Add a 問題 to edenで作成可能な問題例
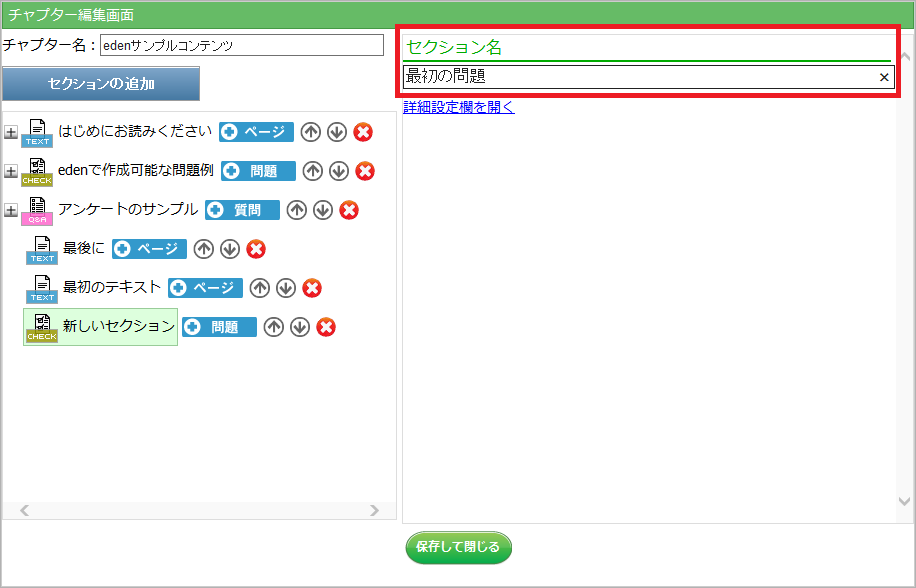This screenshot has height=588, width=916. pyautogui.click(x=258, y=171)
